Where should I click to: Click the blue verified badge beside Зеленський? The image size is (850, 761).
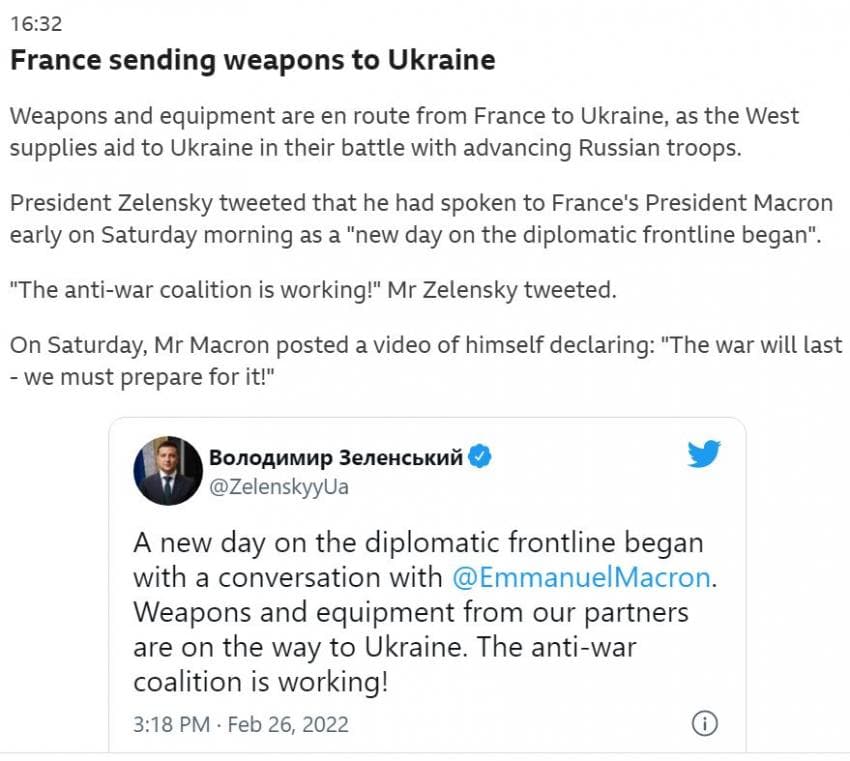pos(480,458)
